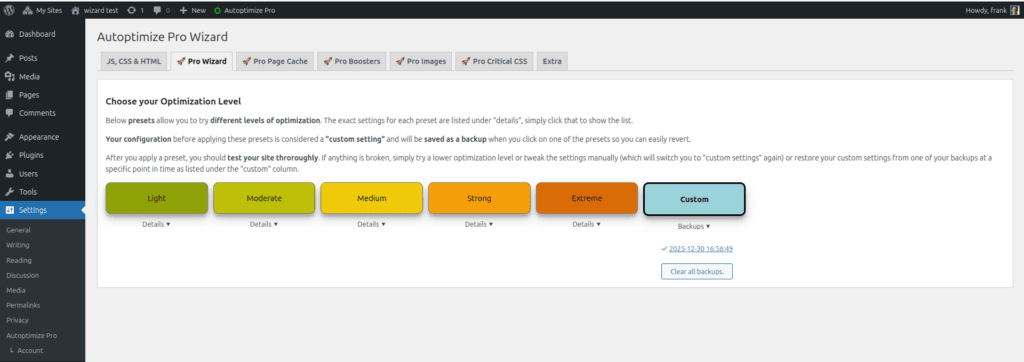Select the Custom settings preset
This screenshot has width=1024, height=362.
tap(694, 199)
